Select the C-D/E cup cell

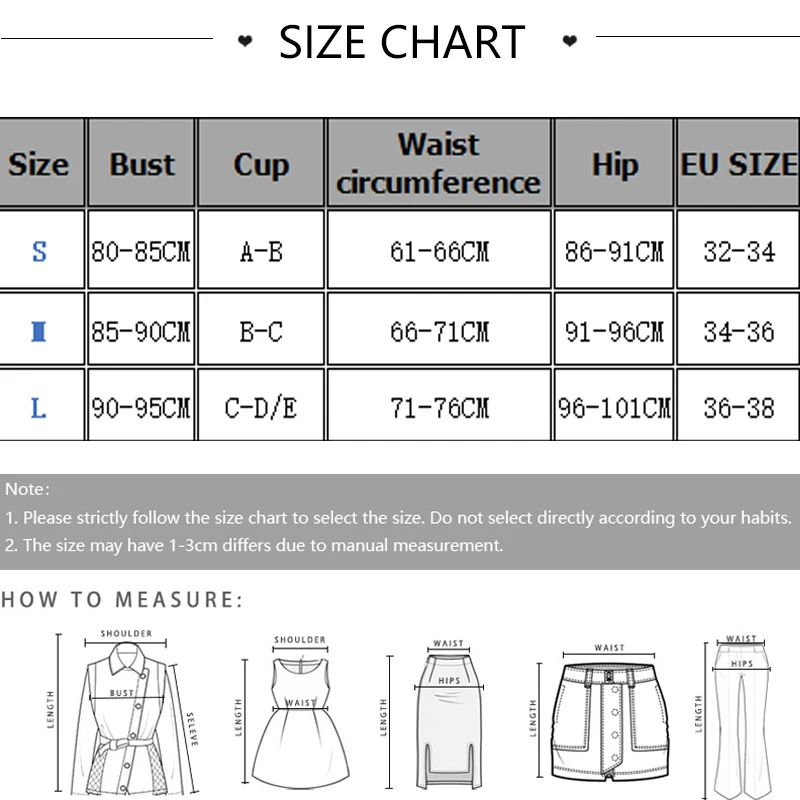click(261, 408)
